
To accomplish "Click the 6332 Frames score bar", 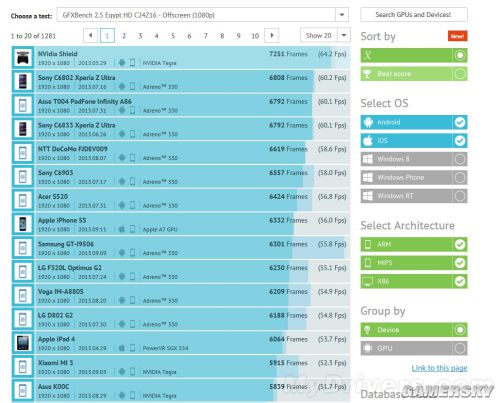I will point(192,224).
